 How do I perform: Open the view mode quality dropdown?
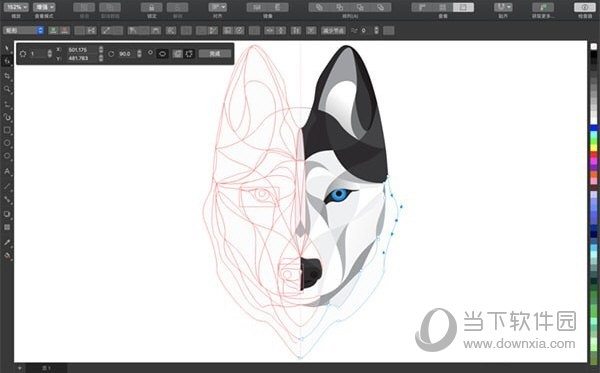(x=44, y=7)
